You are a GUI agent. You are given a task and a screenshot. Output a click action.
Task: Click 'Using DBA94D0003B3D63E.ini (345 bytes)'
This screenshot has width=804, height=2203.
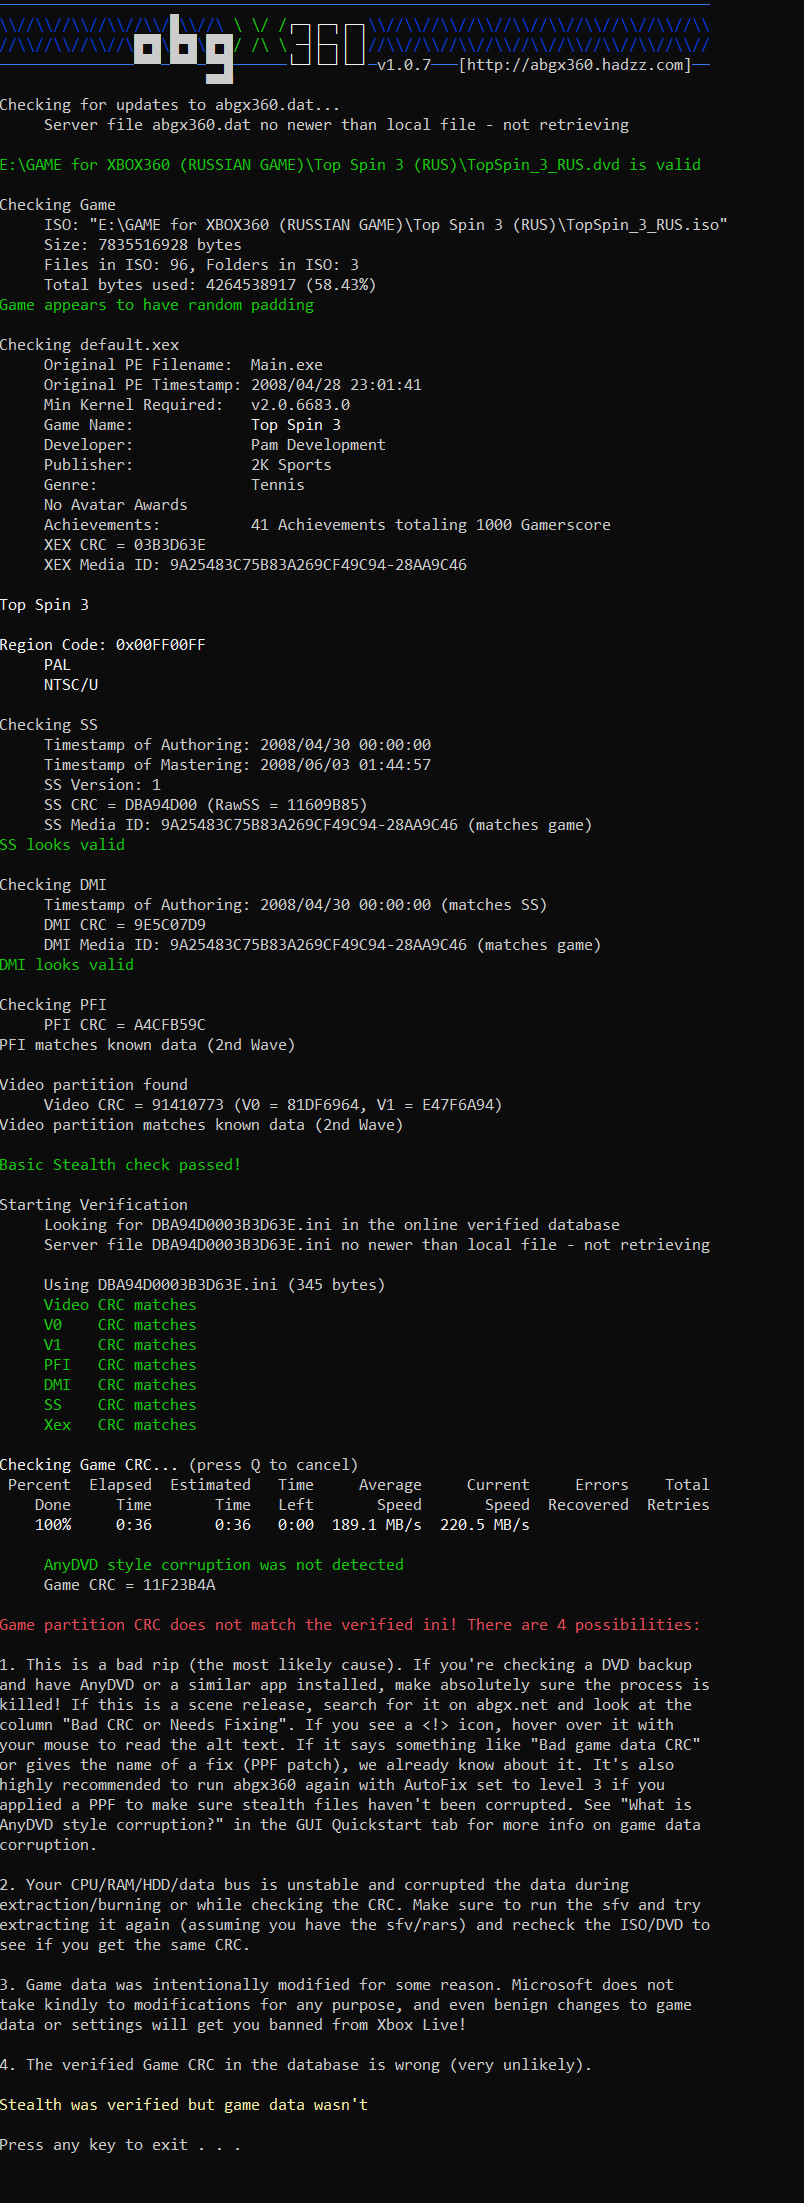pos(215,1285)
